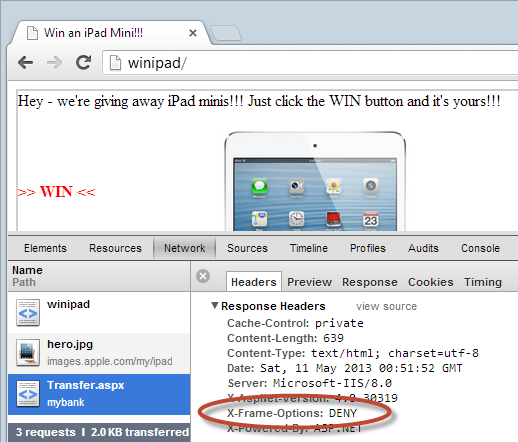Click the Transfer.aspx document icon
Viewport: 518px width, 442px height.
point(28,394)
